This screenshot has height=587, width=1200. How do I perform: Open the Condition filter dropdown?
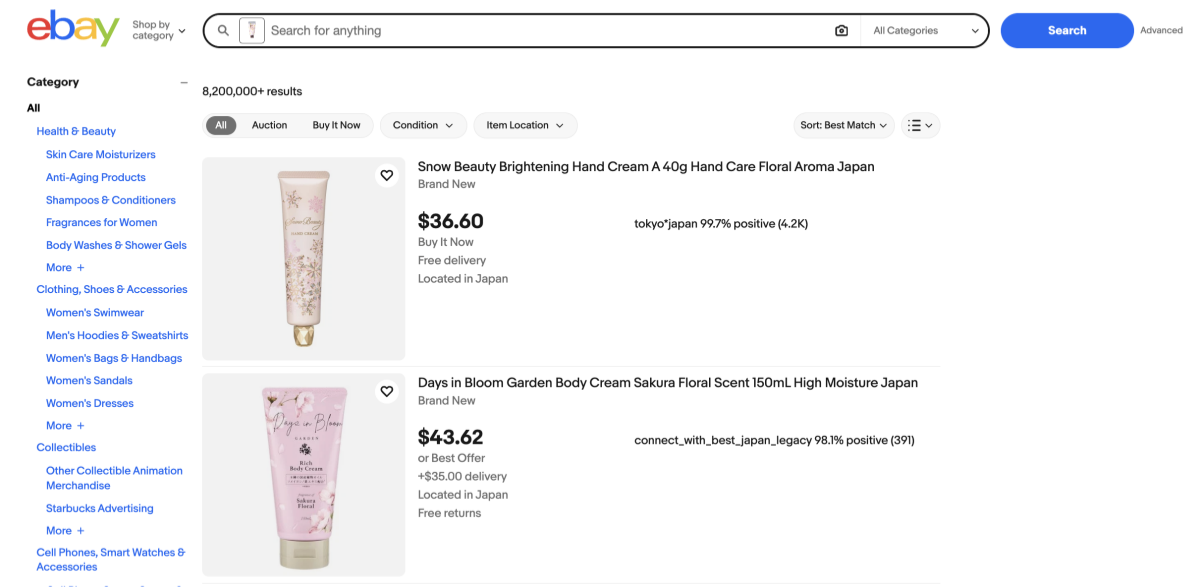tap(423, 126)
